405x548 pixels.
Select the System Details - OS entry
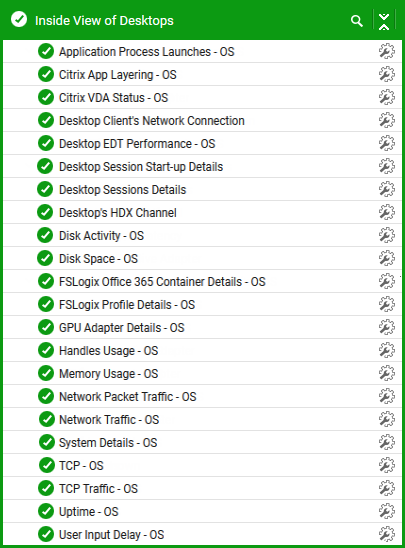click(108, 443)
